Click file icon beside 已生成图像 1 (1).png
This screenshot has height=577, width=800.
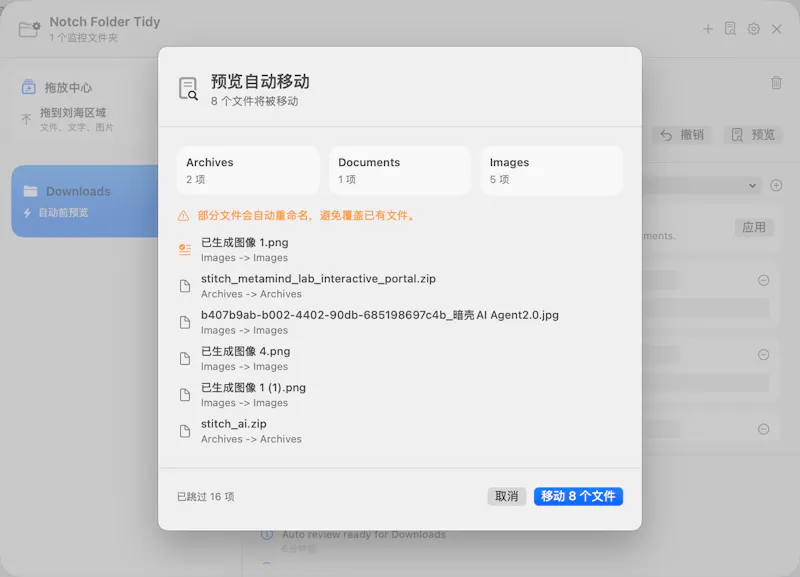(185, 395)
